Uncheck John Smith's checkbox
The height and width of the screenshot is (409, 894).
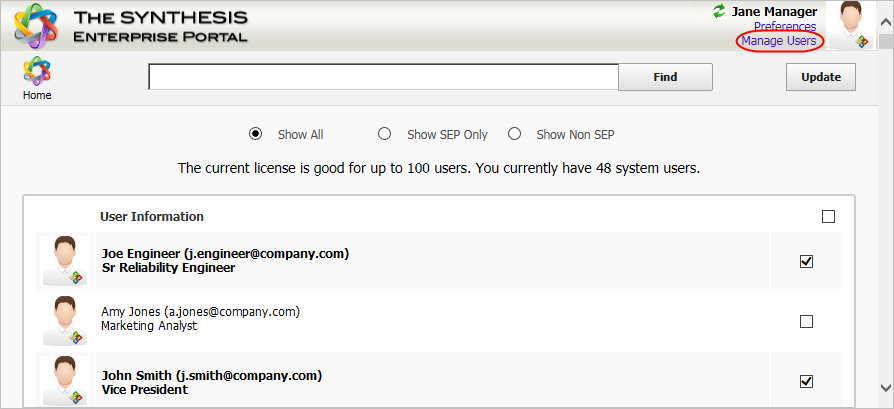point(807,381)
